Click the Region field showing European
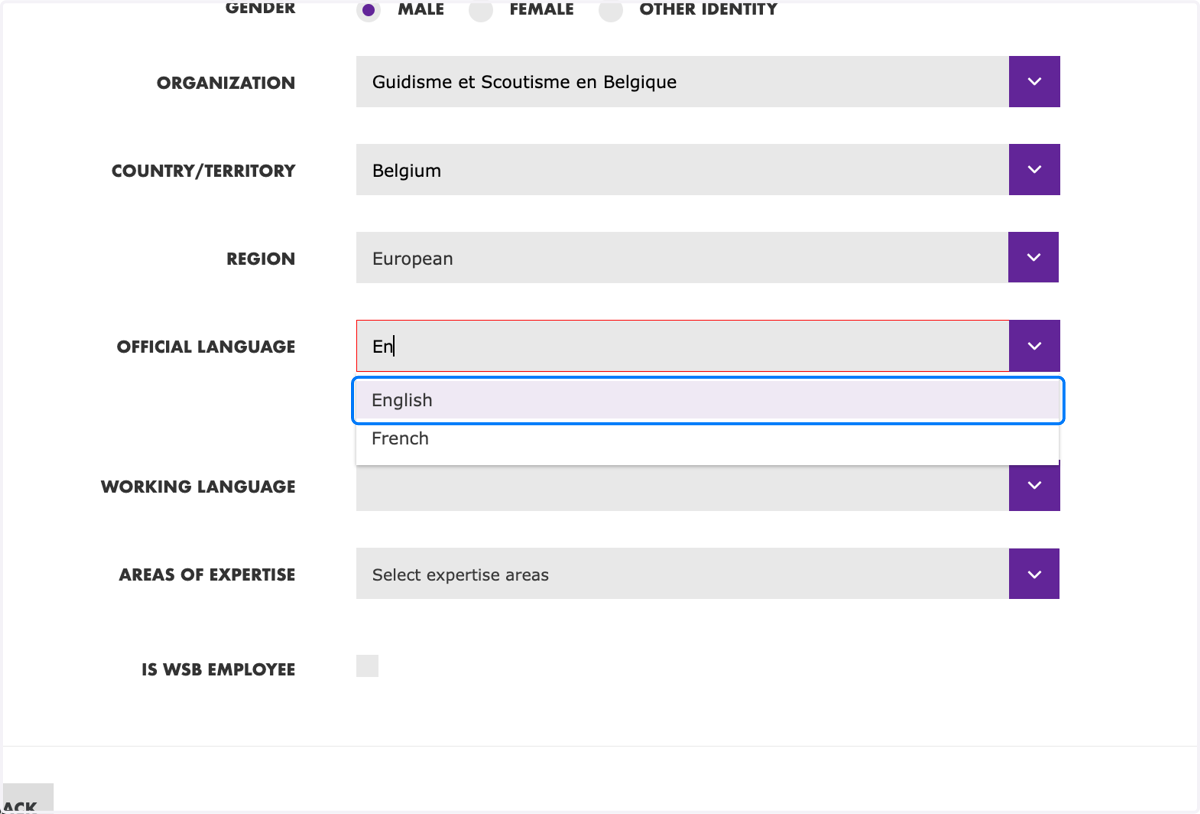1200x814 pixels. tap(682, 258)
